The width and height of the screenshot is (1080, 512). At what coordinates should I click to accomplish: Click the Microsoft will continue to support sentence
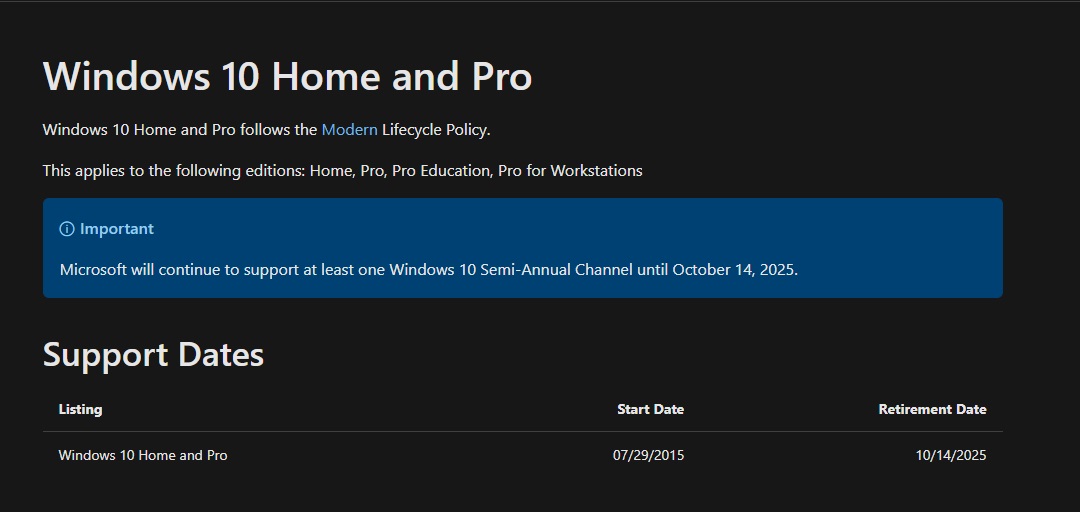tap(428, 269)
